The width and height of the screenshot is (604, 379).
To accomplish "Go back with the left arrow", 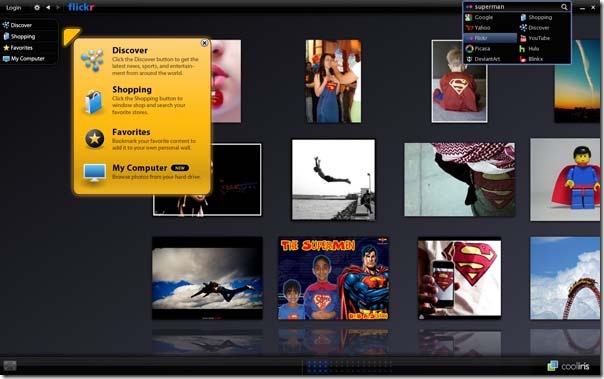I will point(48,7).
